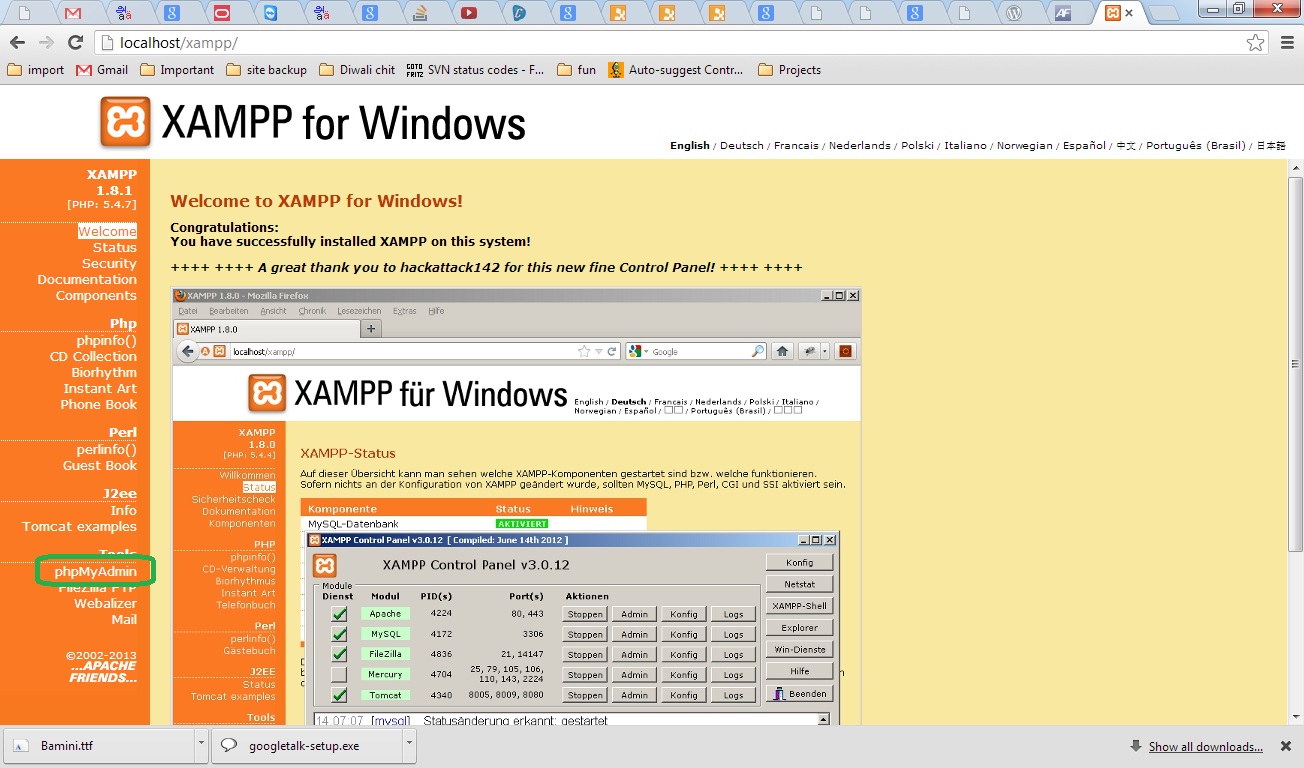Expand the site backup bookmarks folder
The width and height of the screenshot is (1304, 768).
[266, 70]
